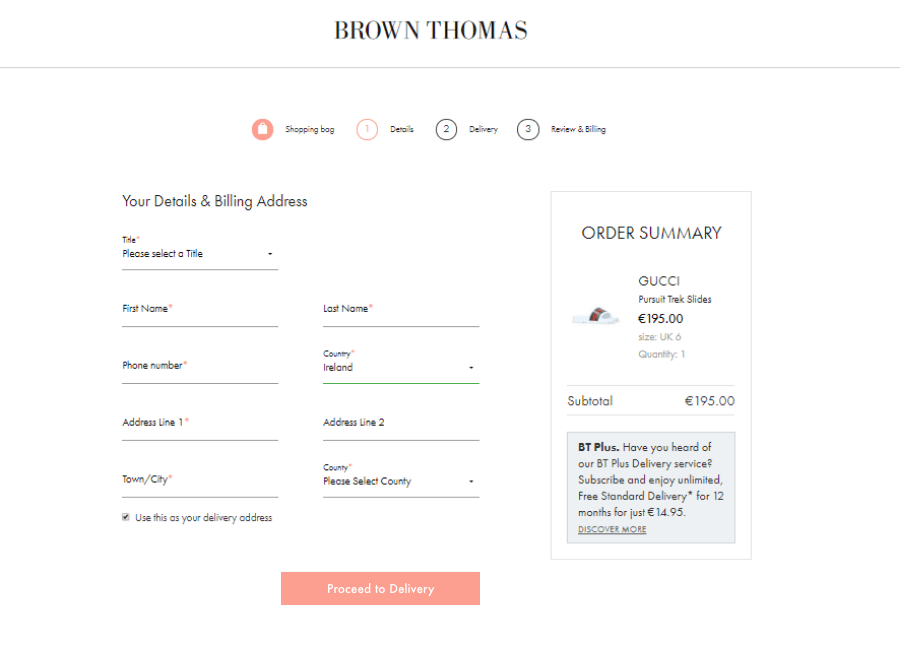Click the Gucci Pursuit Trek Slides thumbnail
900x649 pixels.
pos(595,315)
